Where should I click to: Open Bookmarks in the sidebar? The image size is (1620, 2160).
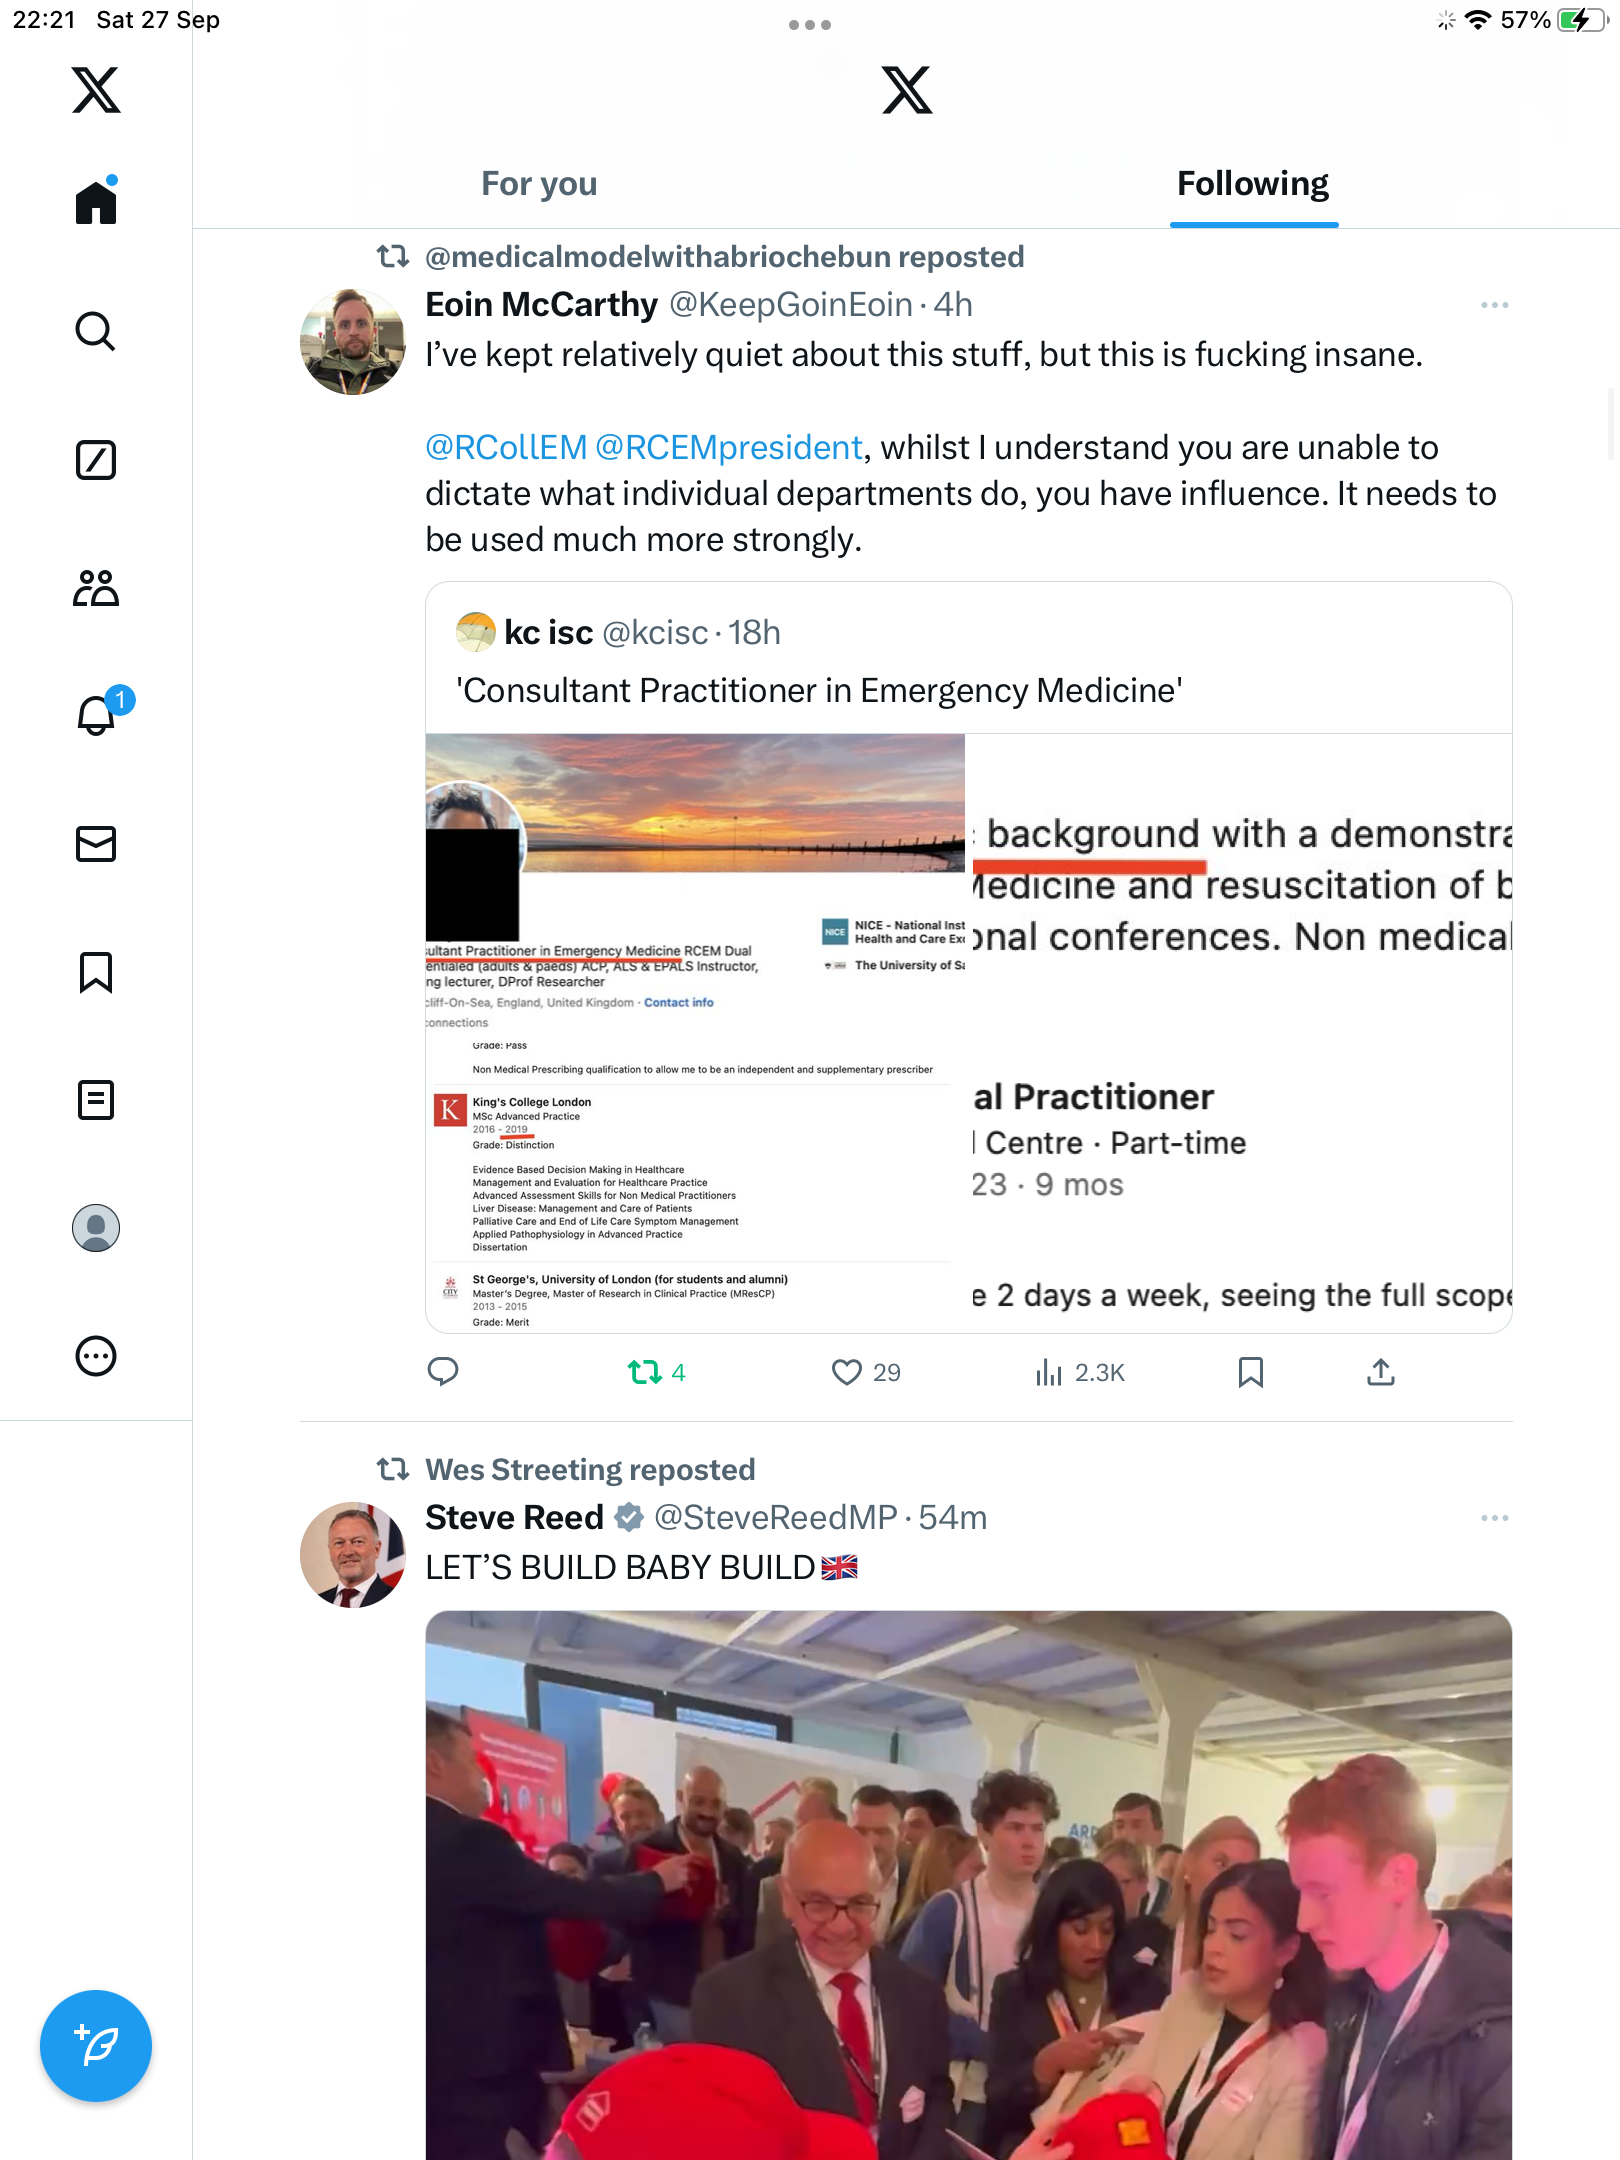point(96,972)
